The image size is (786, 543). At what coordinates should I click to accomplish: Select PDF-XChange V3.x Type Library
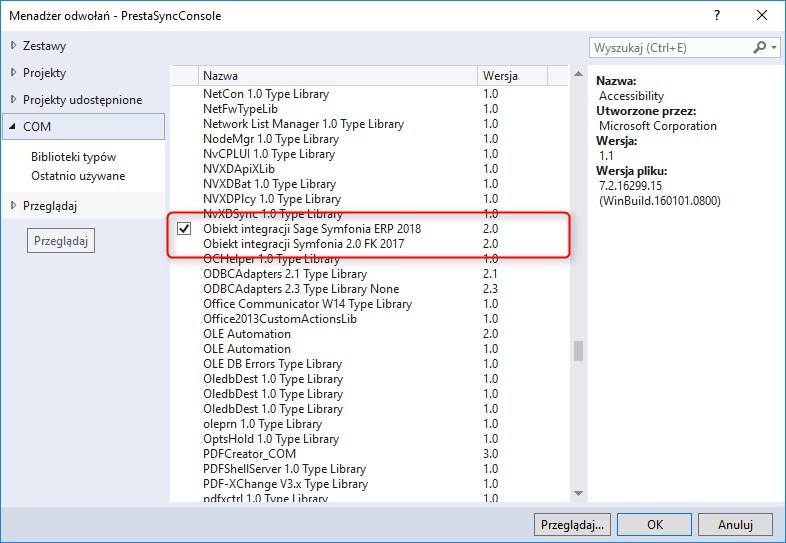click(370, 484)
